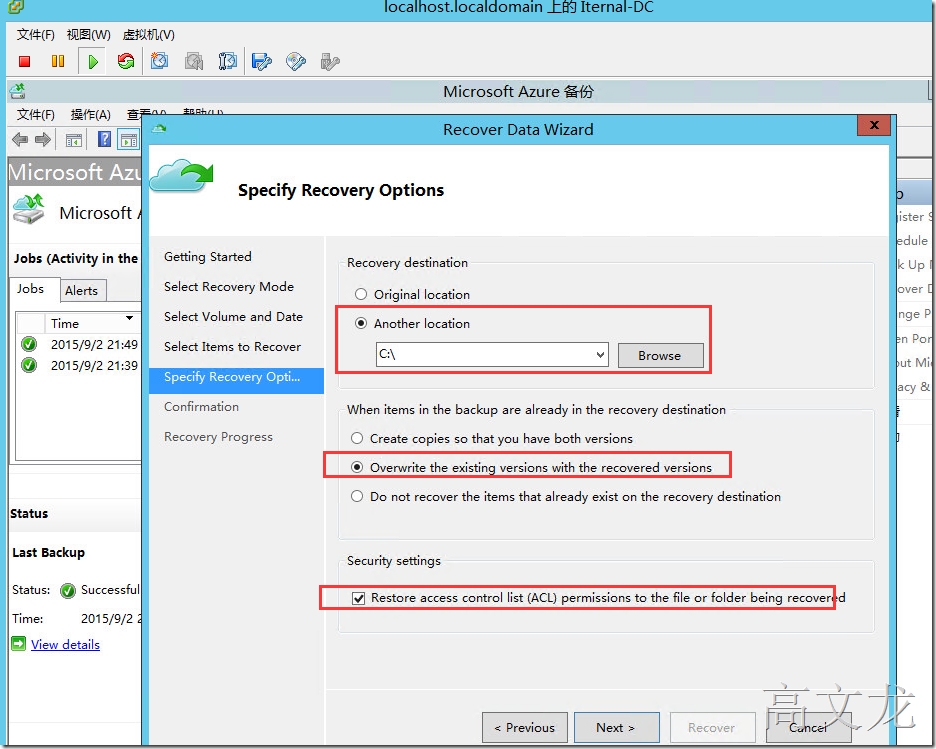936x749 pixels.
Task: Open the snapshot manager toolbar icon
Action: [x=227, y=61]
